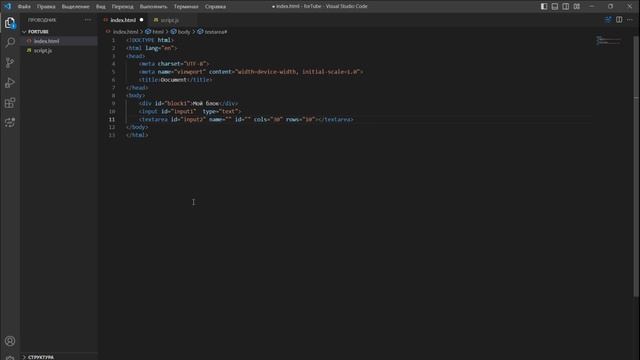This screenshot has height=360, width=640.
Task: Click line number 11 in gutter
Action: (112, 120)
